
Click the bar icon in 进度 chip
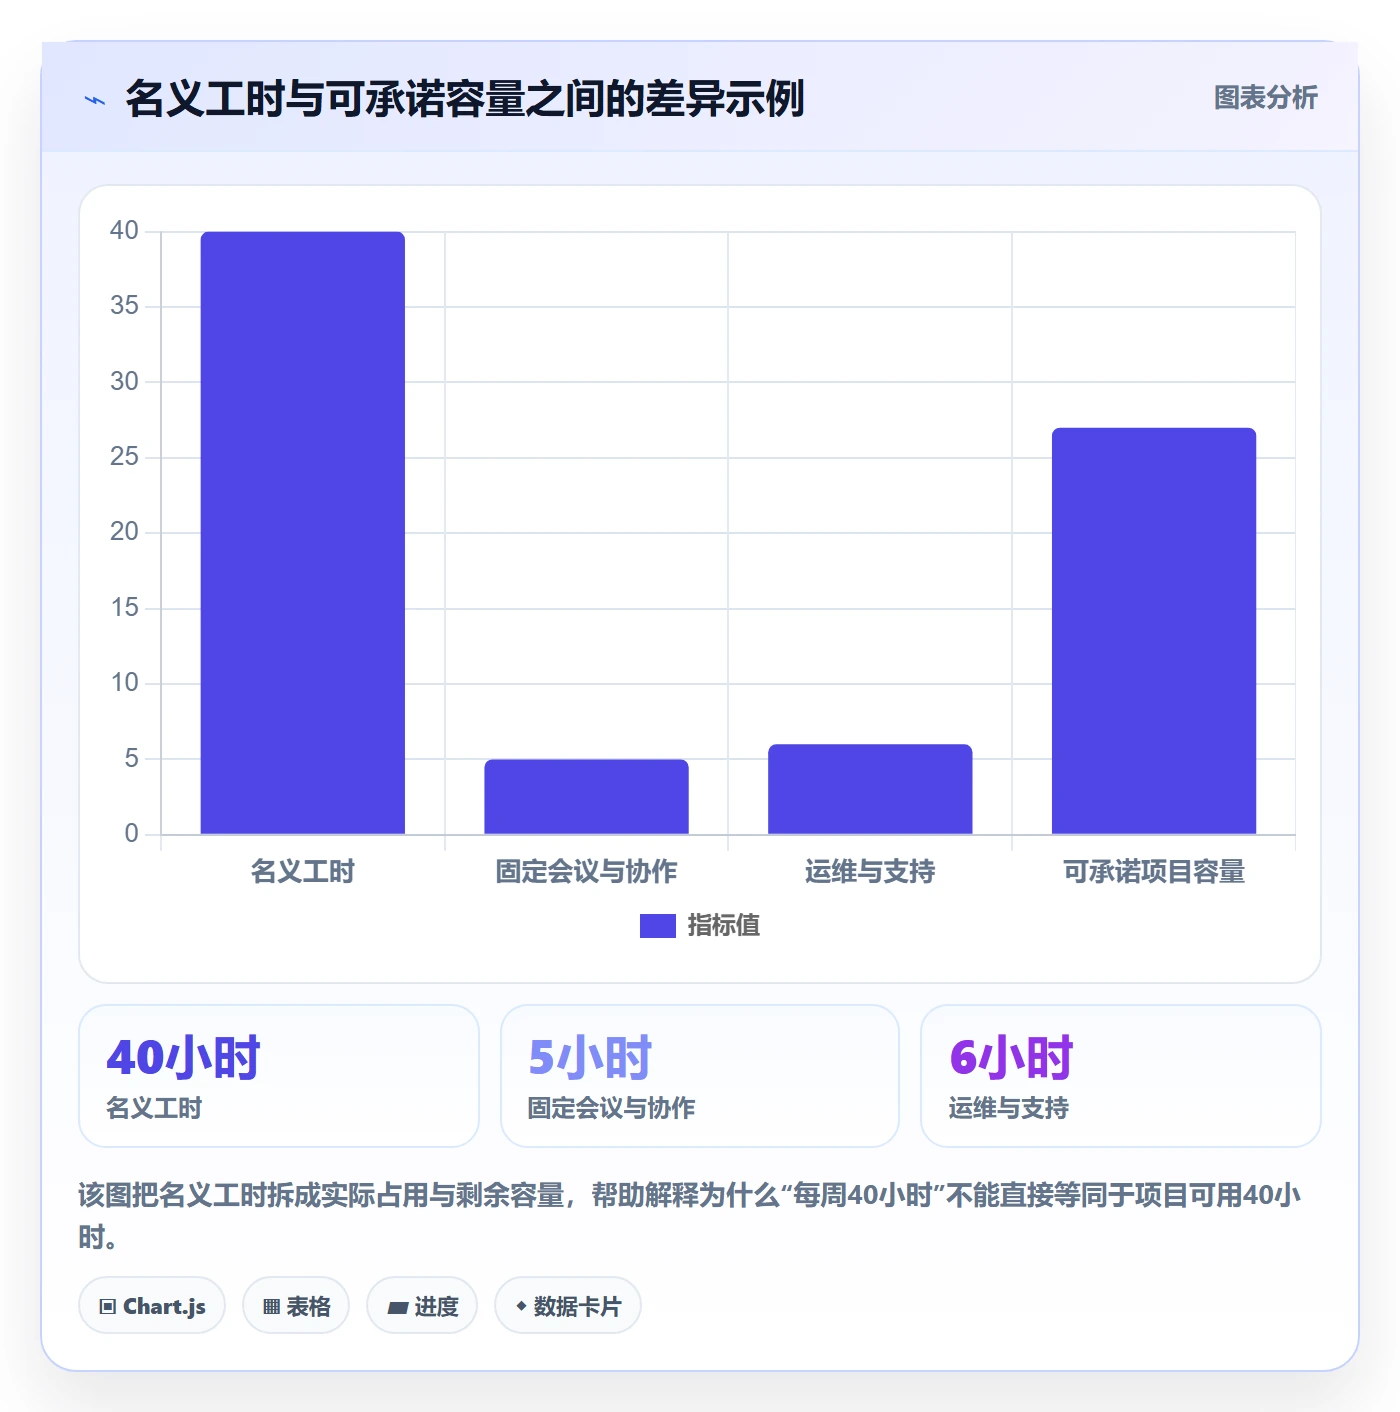click(397, 1307)
